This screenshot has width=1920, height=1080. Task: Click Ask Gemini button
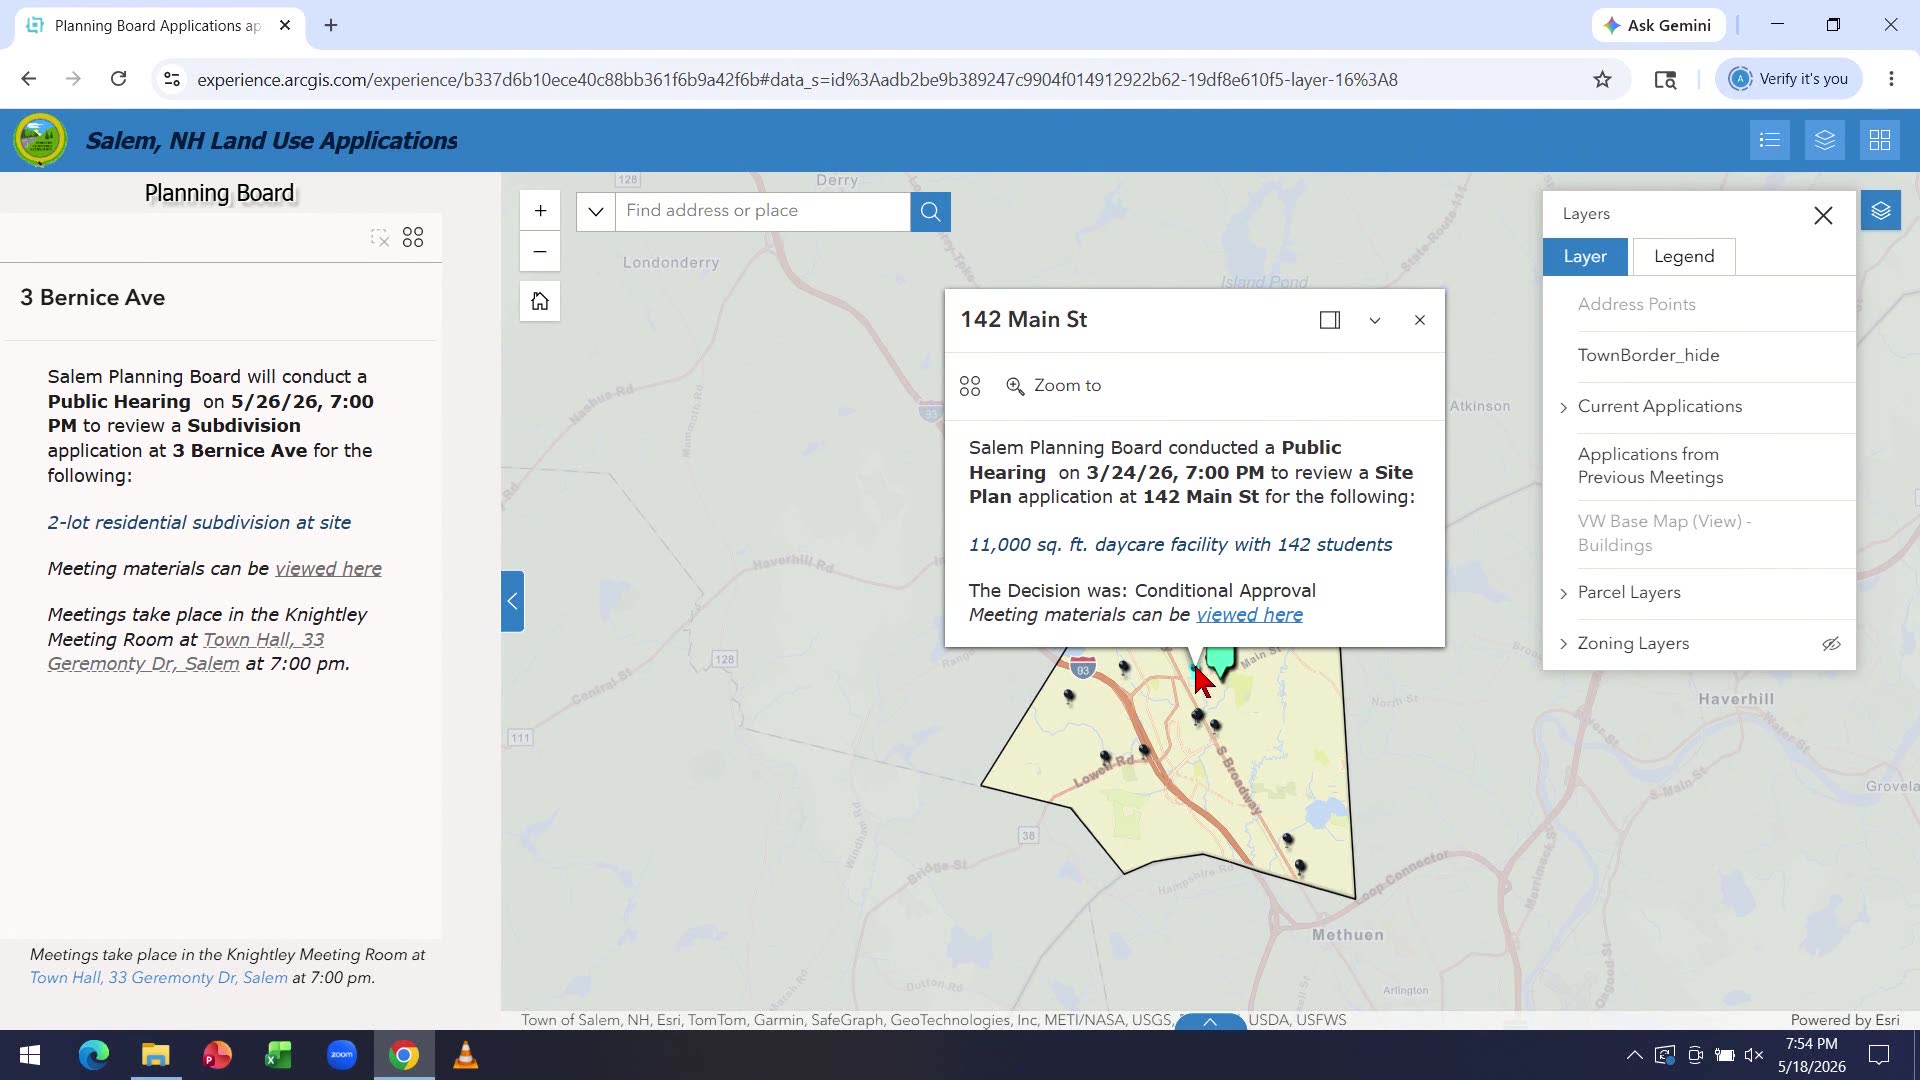coord(1658,25)
